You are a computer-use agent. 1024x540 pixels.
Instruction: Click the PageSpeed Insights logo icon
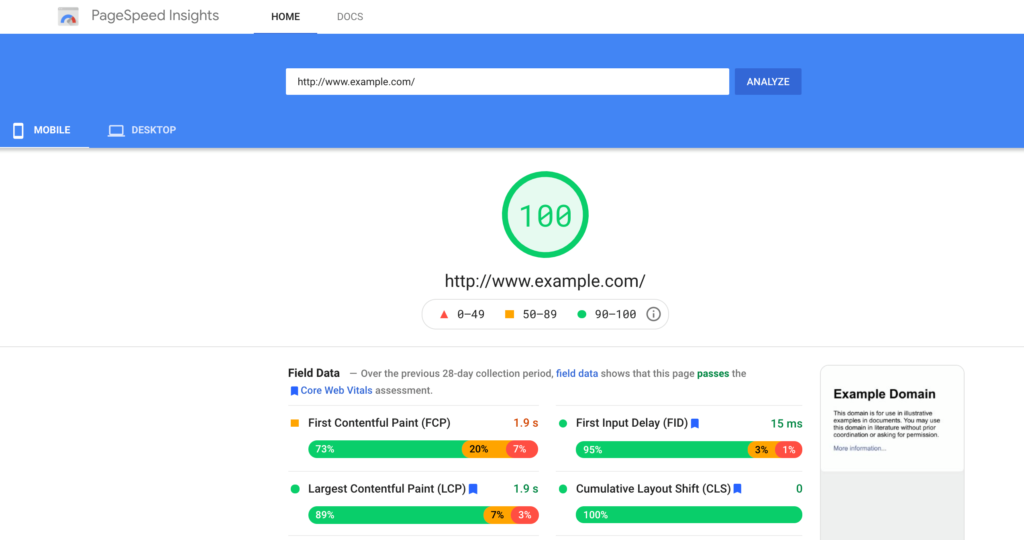pyautogui.click(x=68, y=16)
